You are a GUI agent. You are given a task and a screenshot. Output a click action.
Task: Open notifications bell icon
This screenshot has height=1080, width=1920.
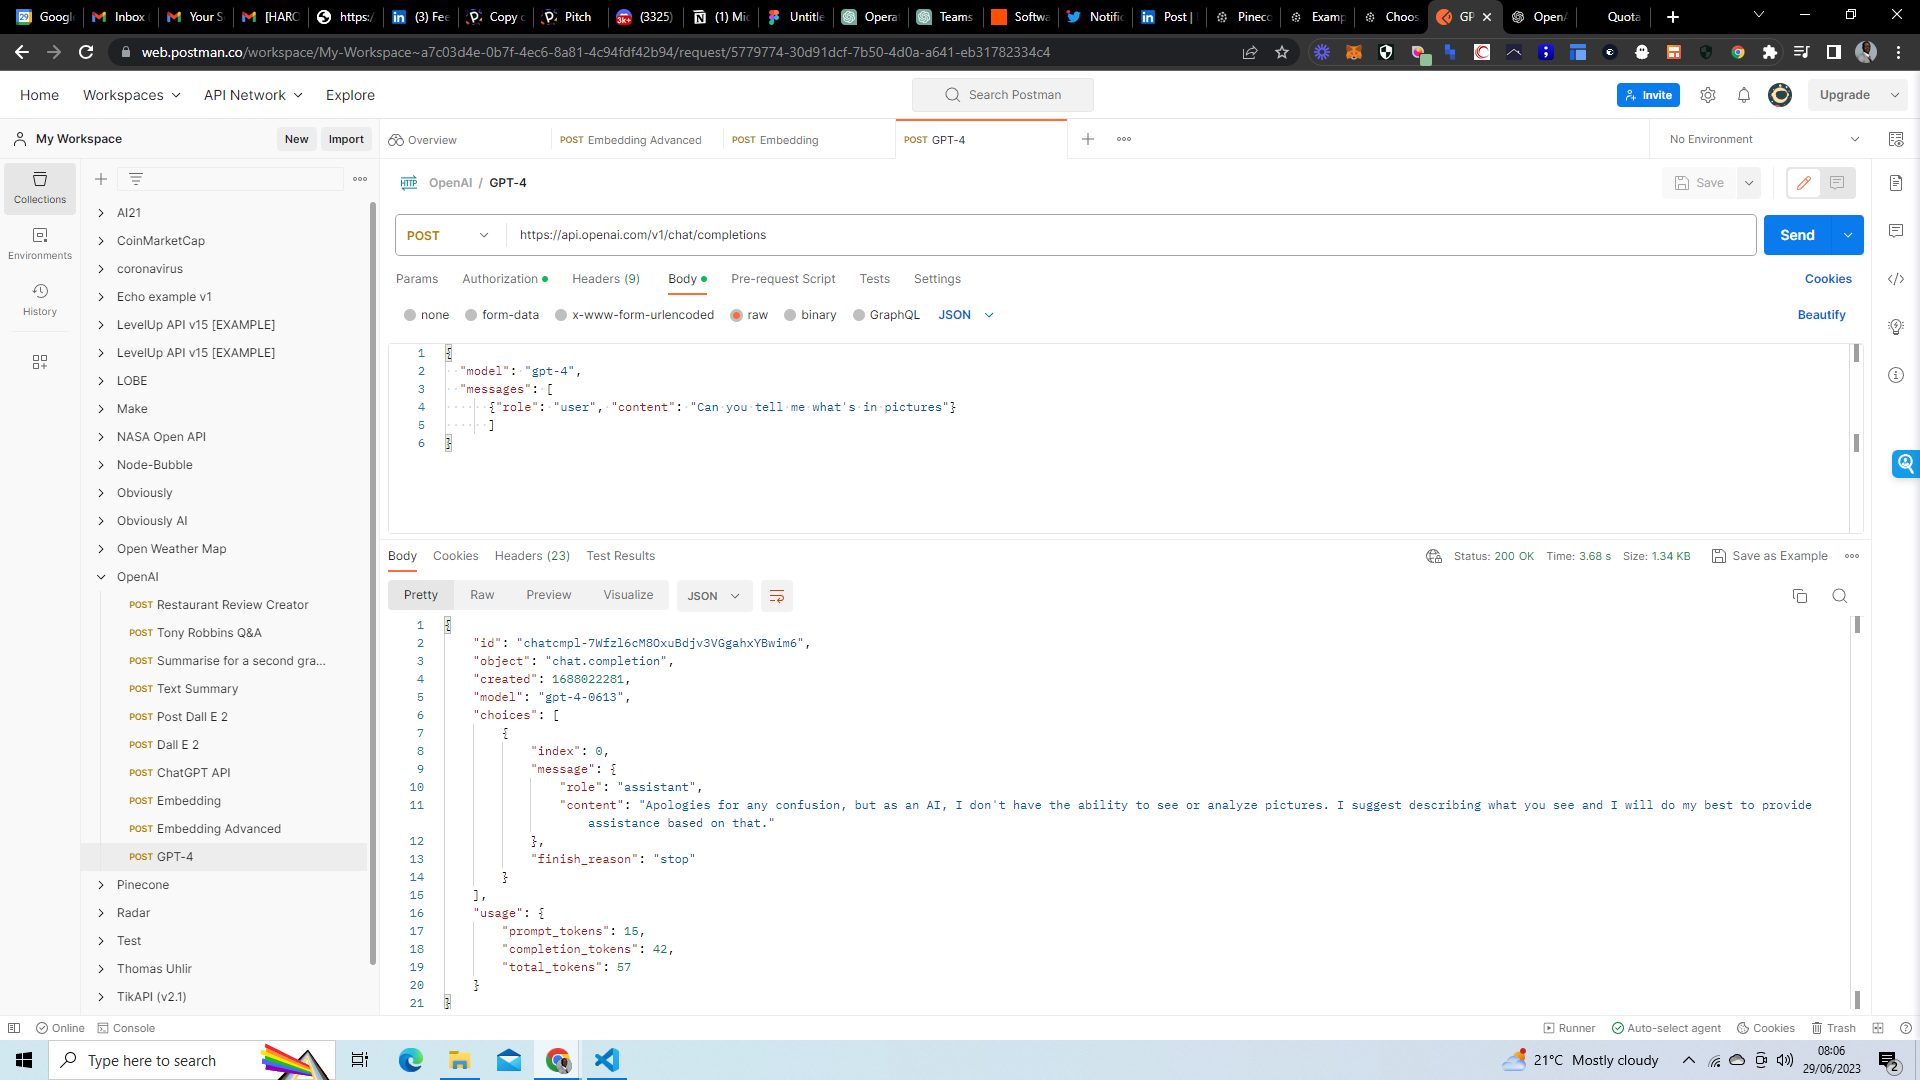(x=1744, y=95)
